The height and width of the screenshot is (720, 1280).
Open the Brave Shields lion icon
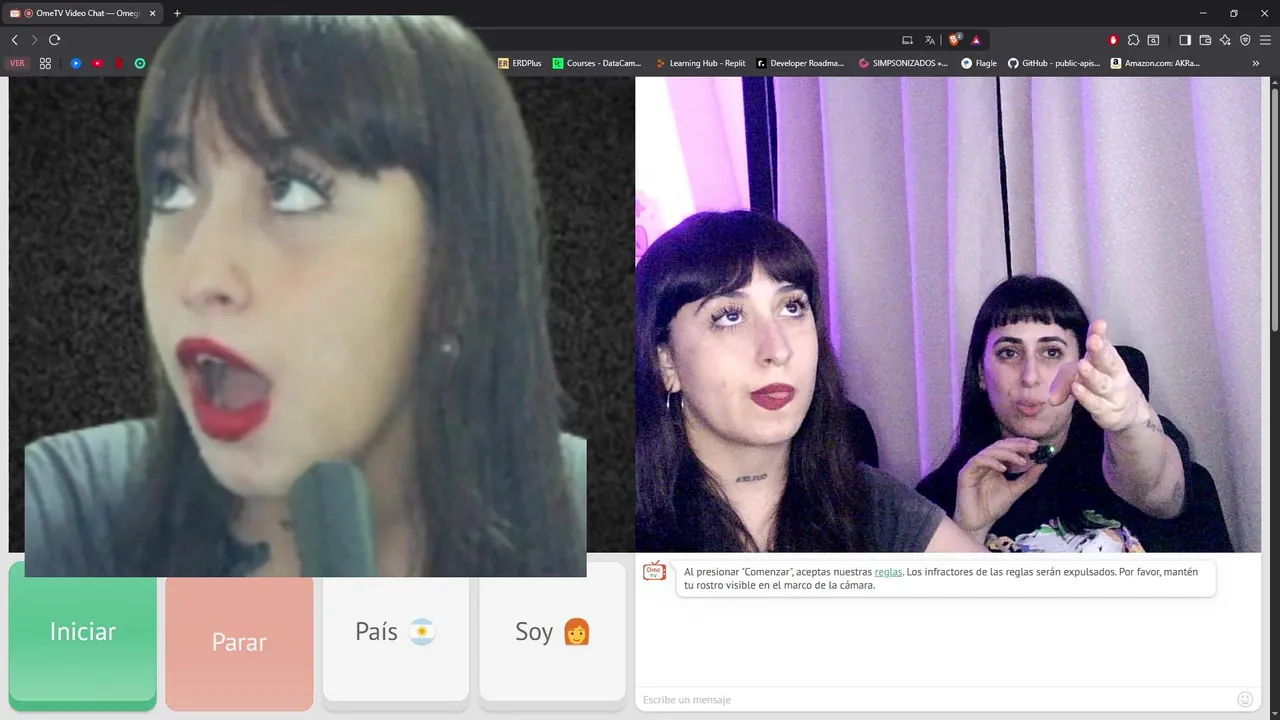pyautogui.click(x=954, y=40)
